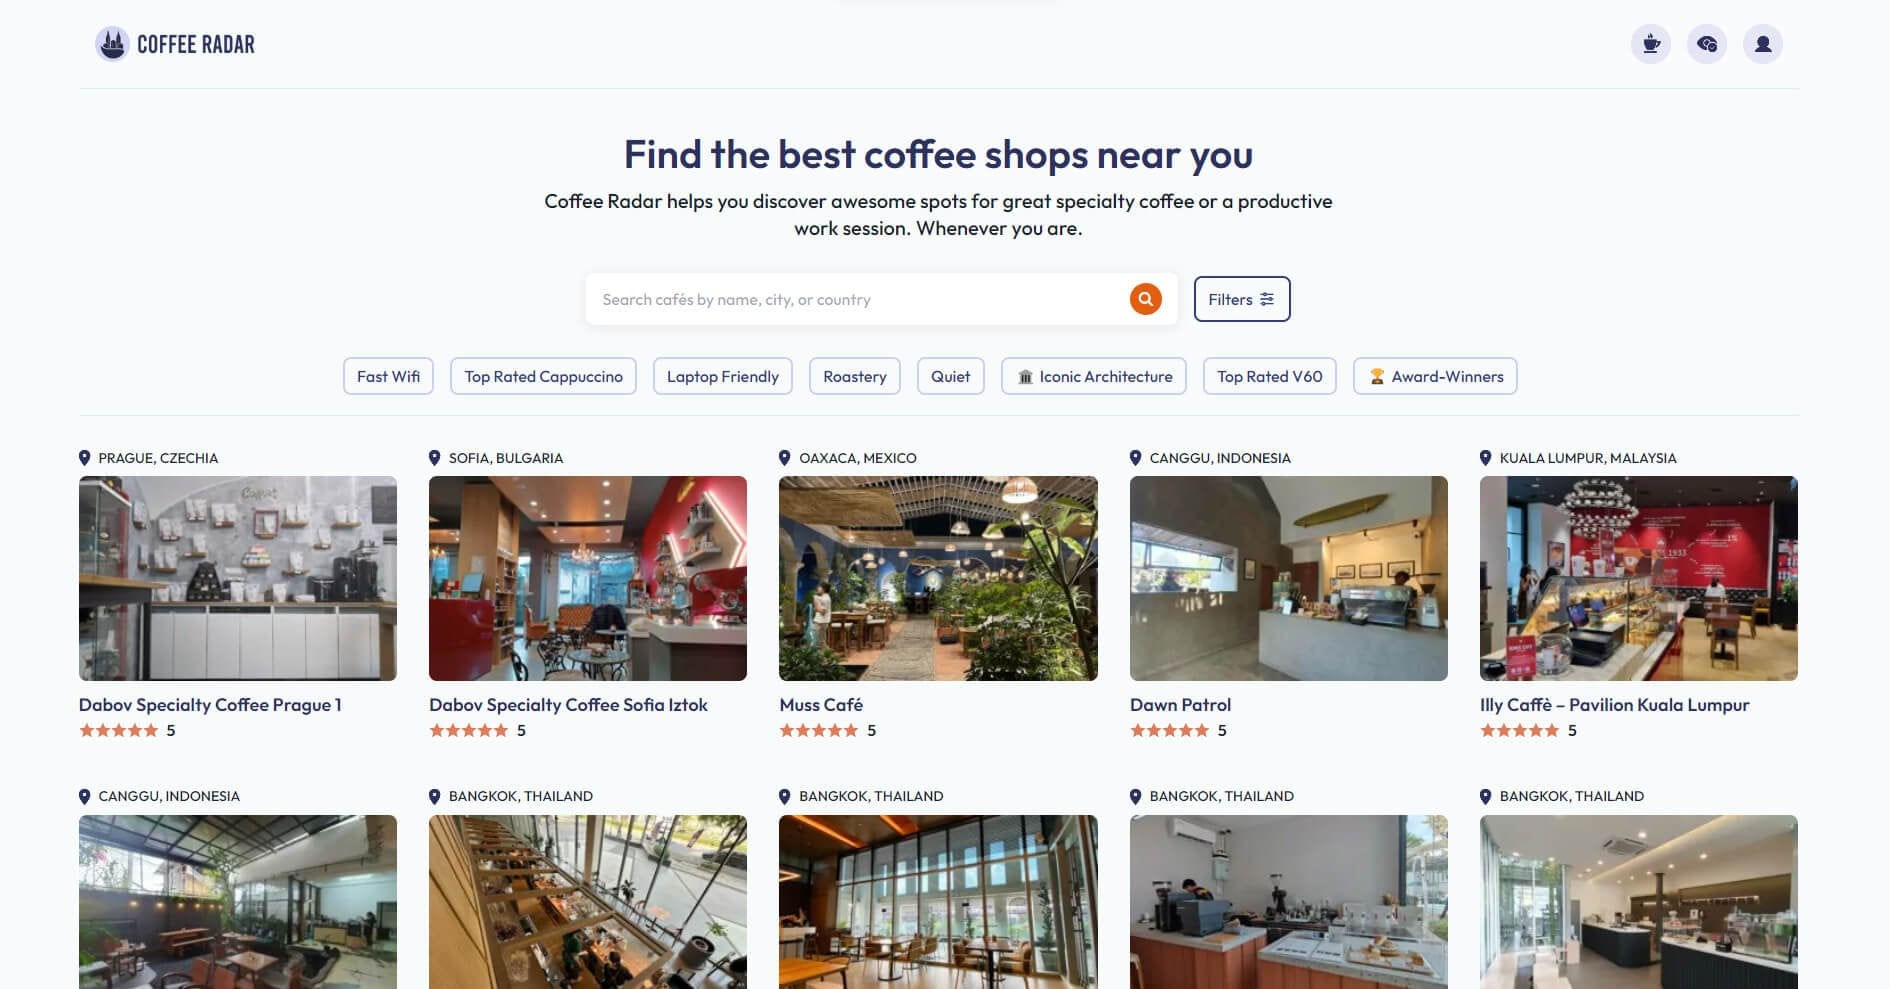Toggle the Laptop Friendly filter chip

(723, 376)
